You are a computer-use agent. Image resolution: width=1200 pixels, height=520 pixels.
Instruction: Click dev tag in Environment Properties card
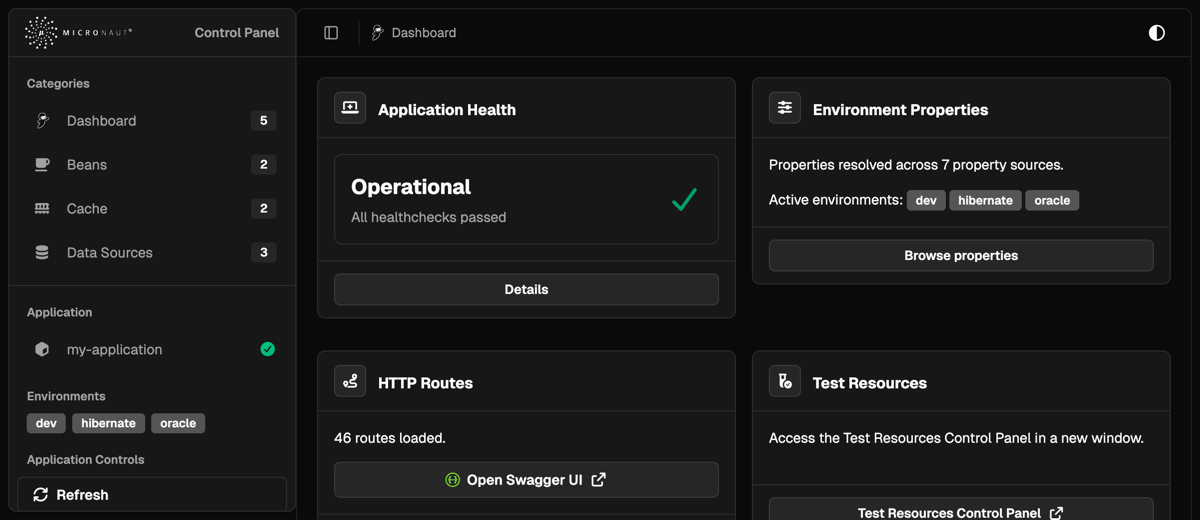click(x=926, y=201)
